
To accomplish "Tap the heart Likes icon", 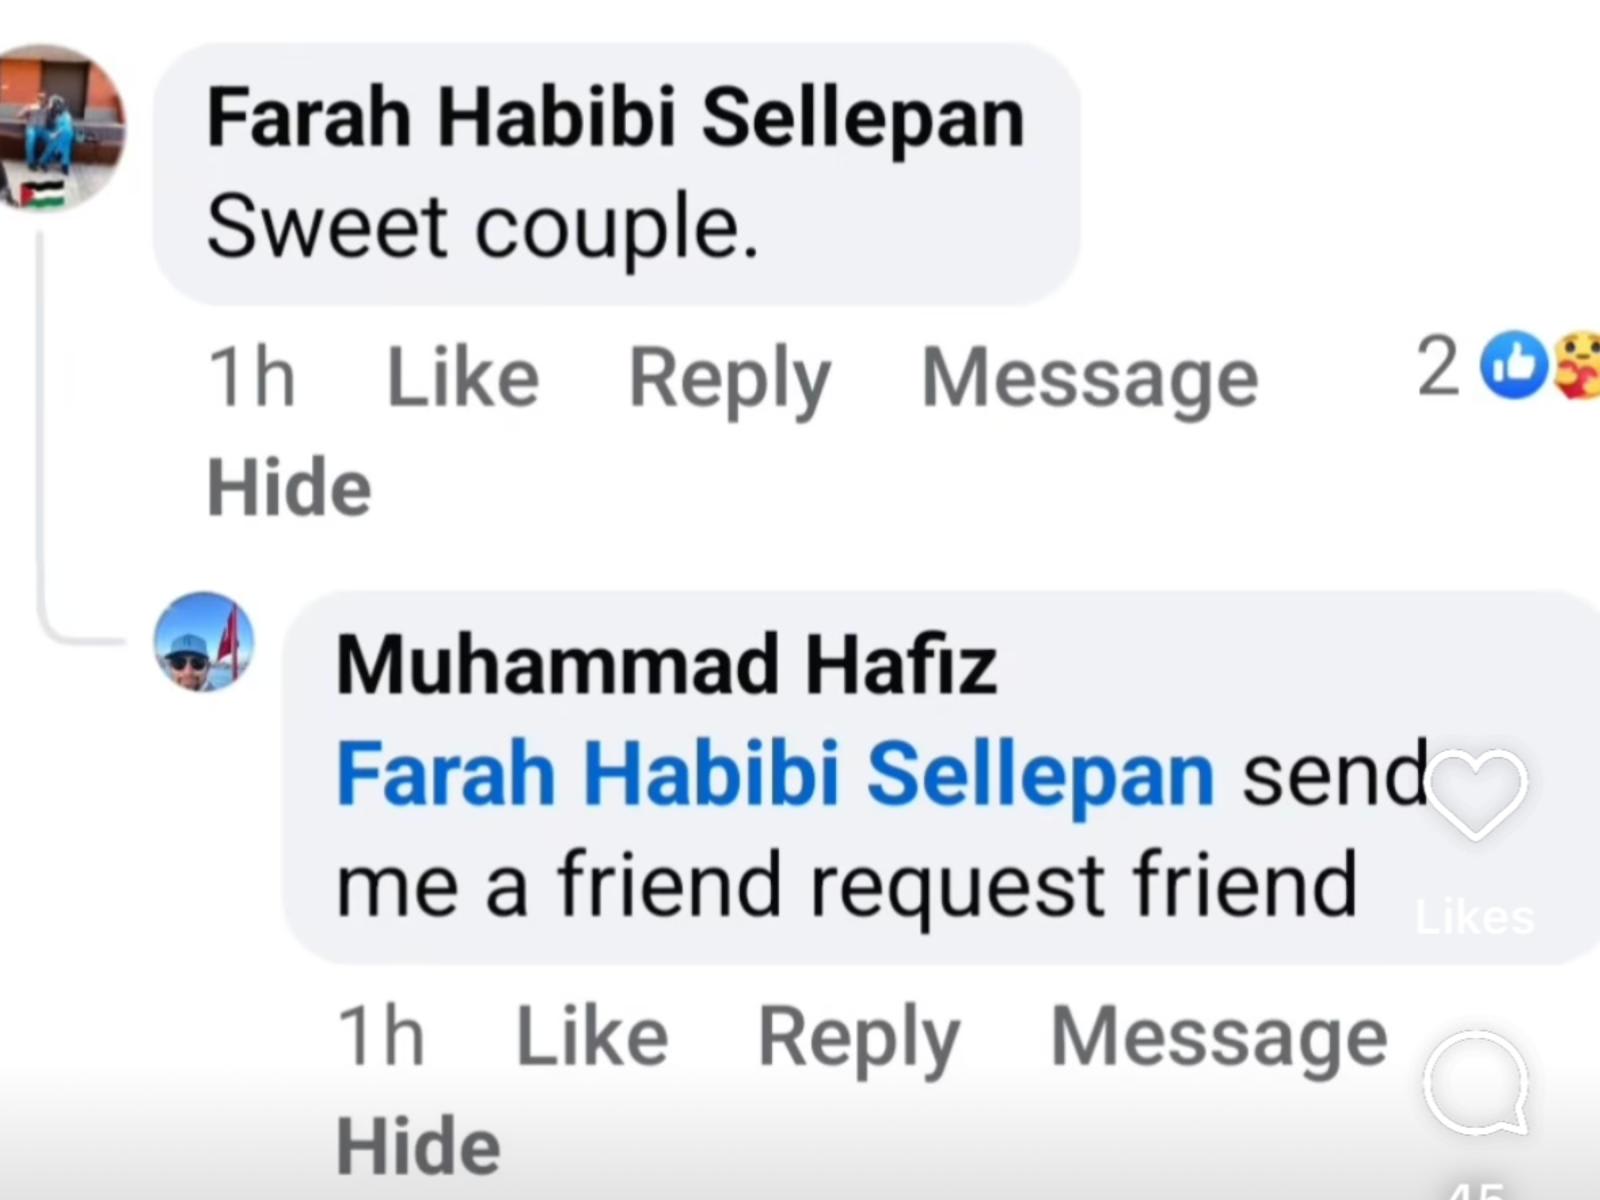I will tap(1477, 795).
